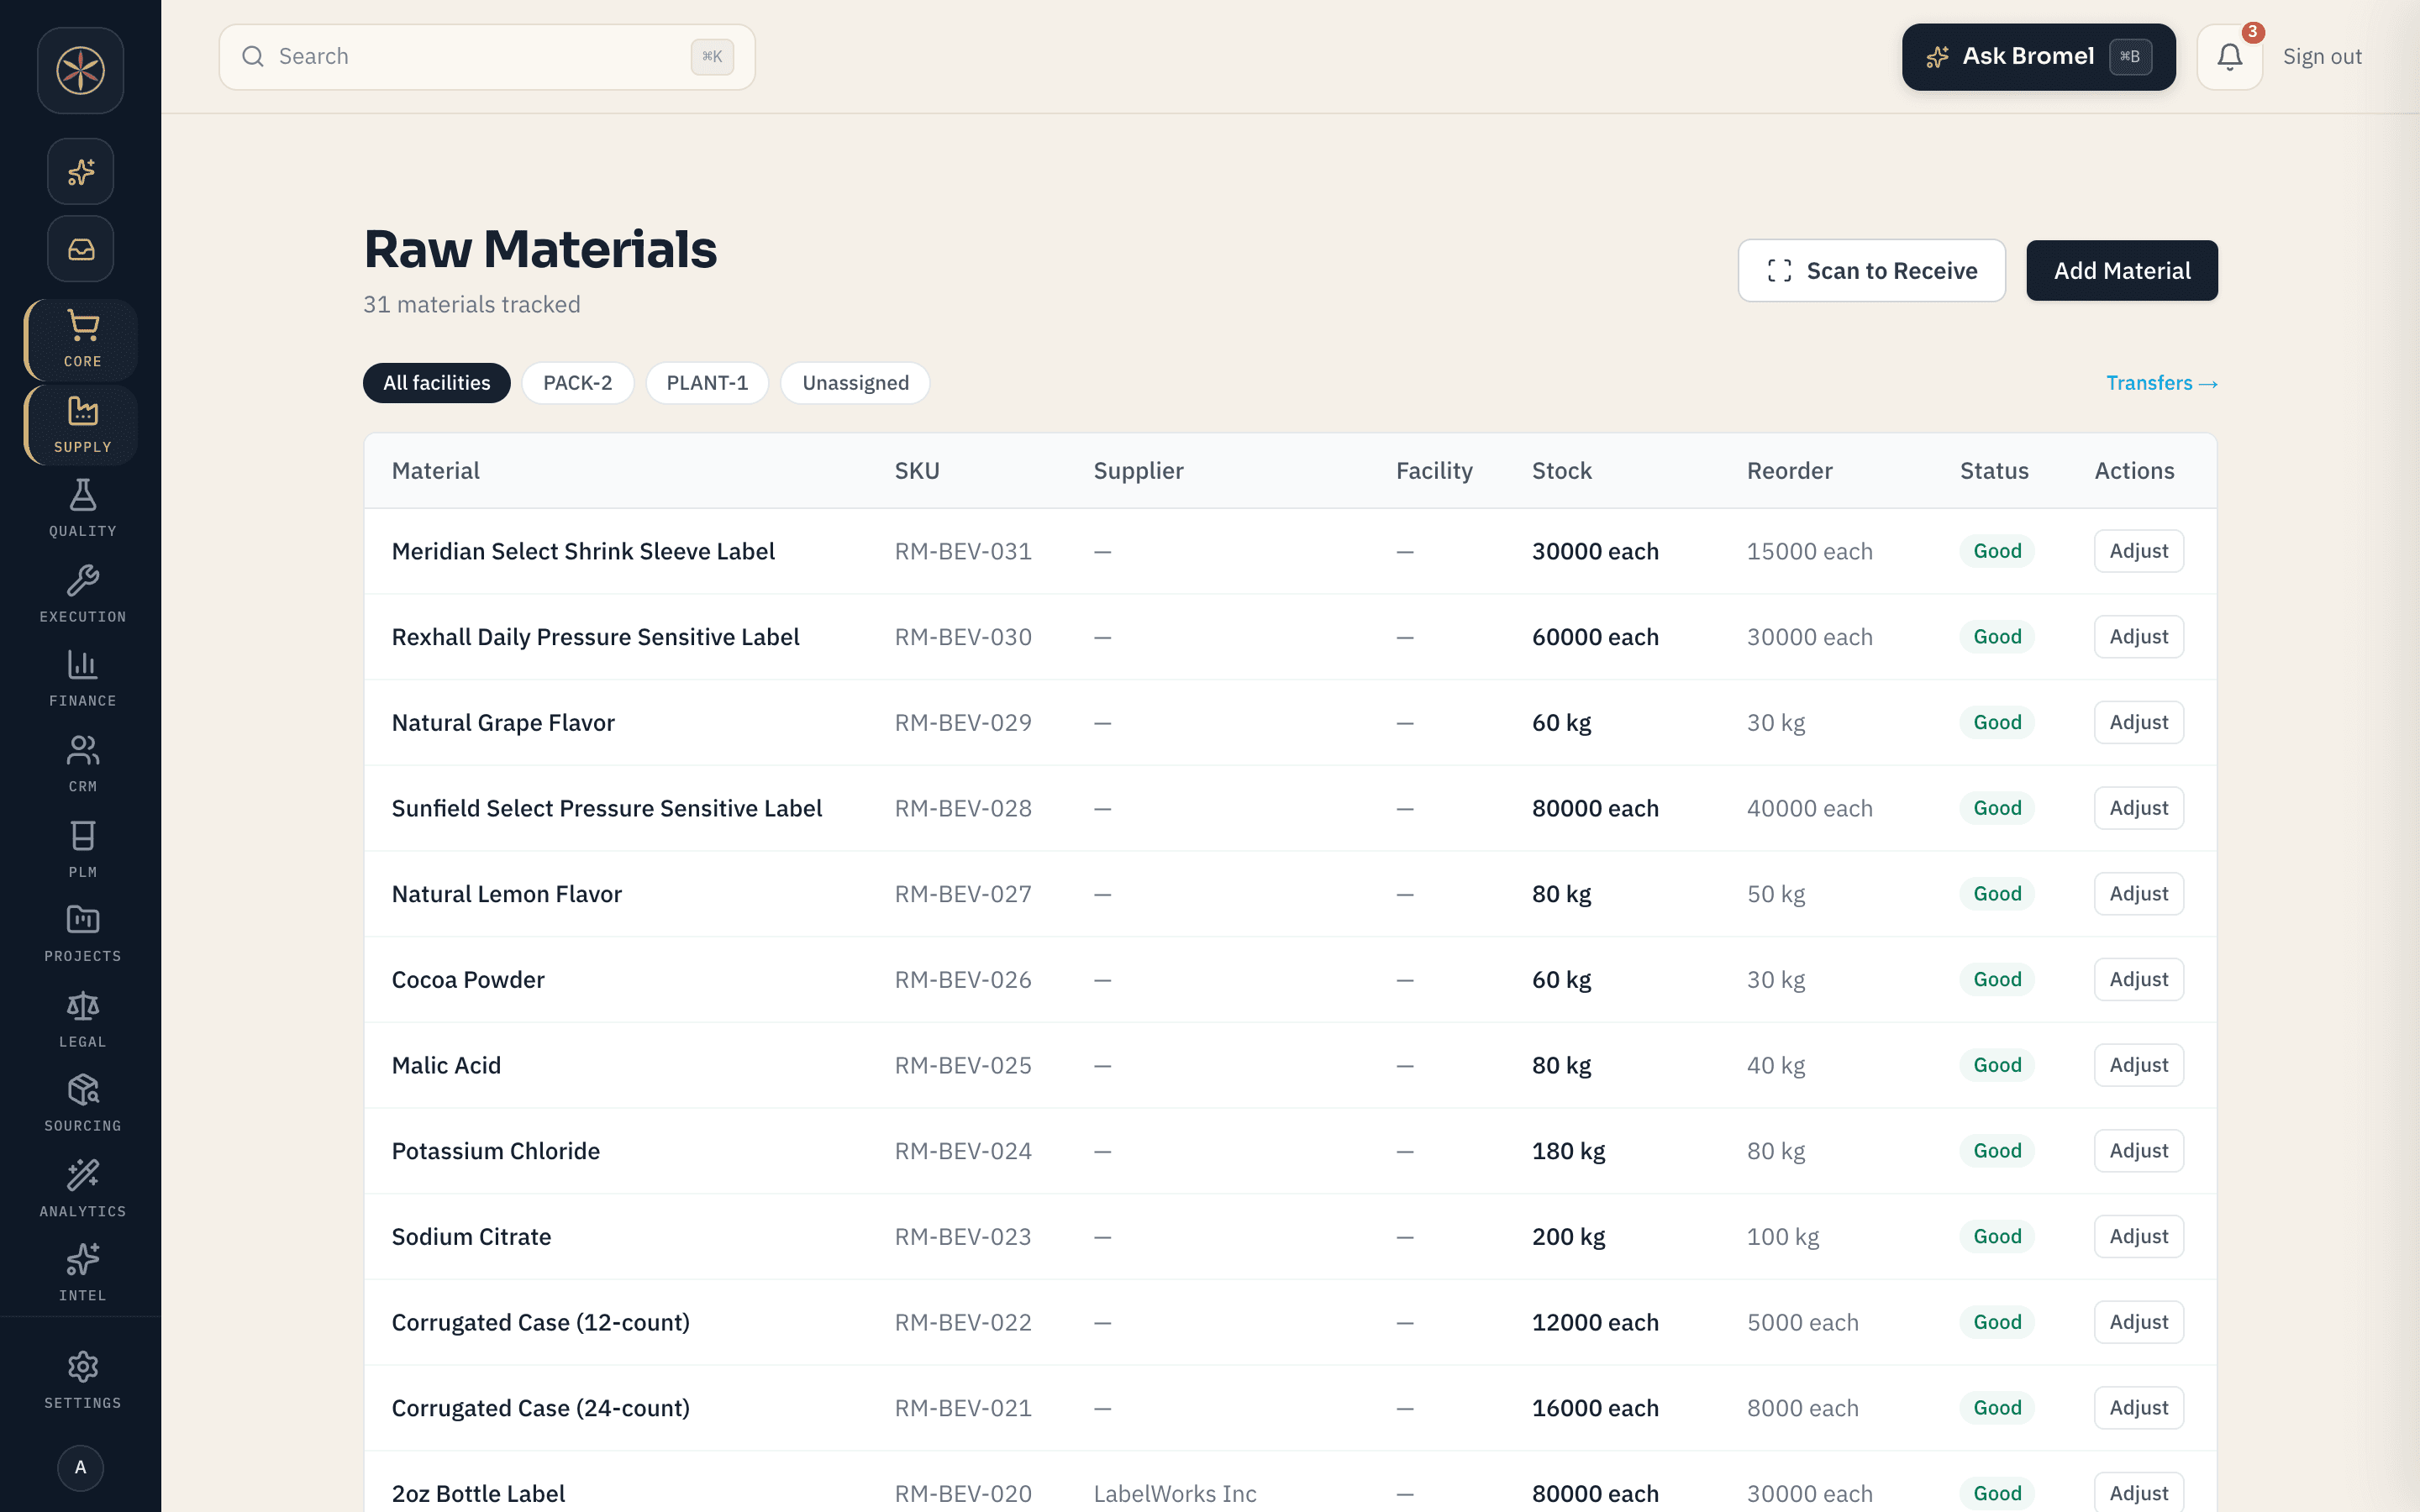
Task: Click the Ask Bromel button
Action: click(2038, 57)
